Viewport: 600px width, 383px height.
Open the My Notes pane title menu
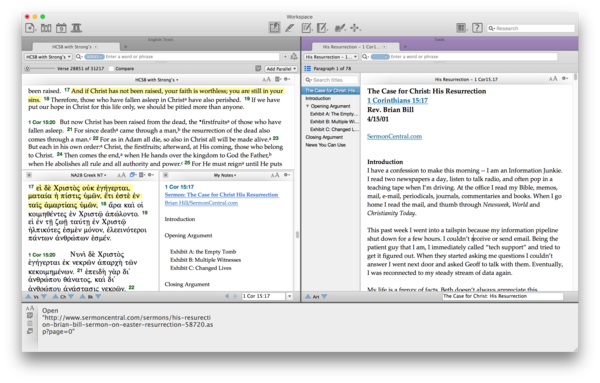[x=225, y=175]
